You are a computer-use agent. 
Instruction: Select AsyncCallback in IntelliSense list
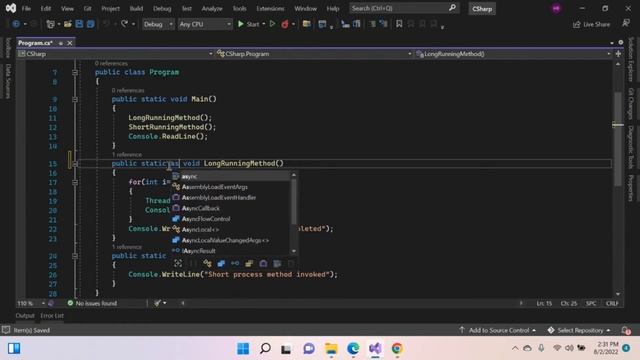pyautogui.click(x=231, y=208)
